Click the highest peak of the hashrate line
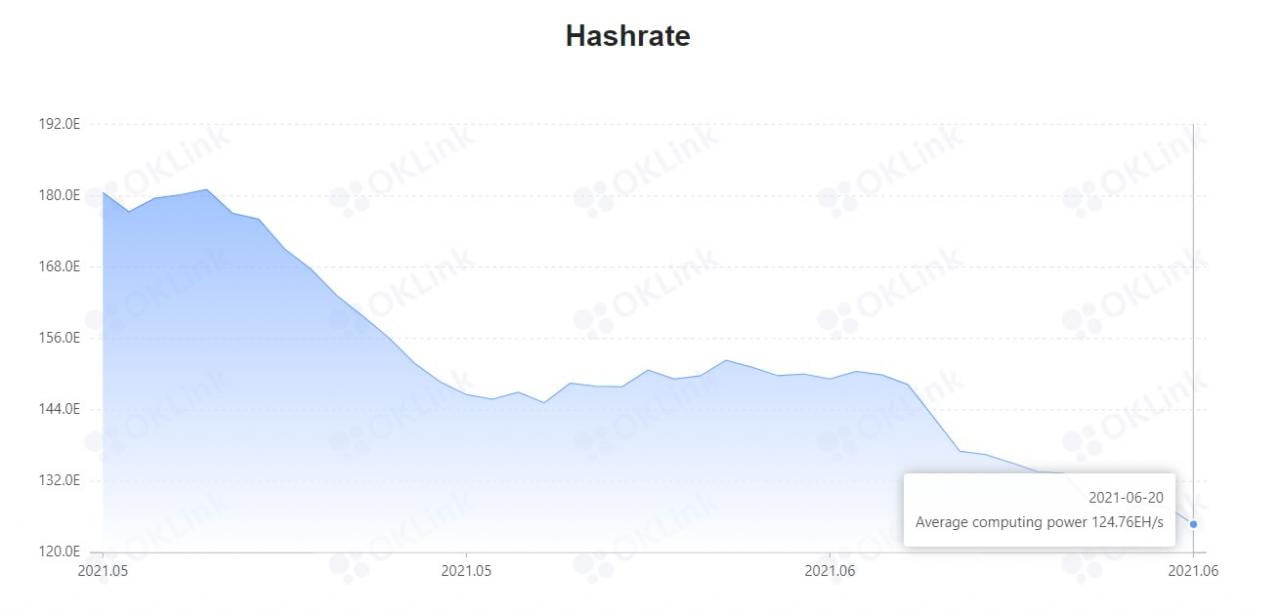Screen dimensions: 1280x612 [206, 189]
